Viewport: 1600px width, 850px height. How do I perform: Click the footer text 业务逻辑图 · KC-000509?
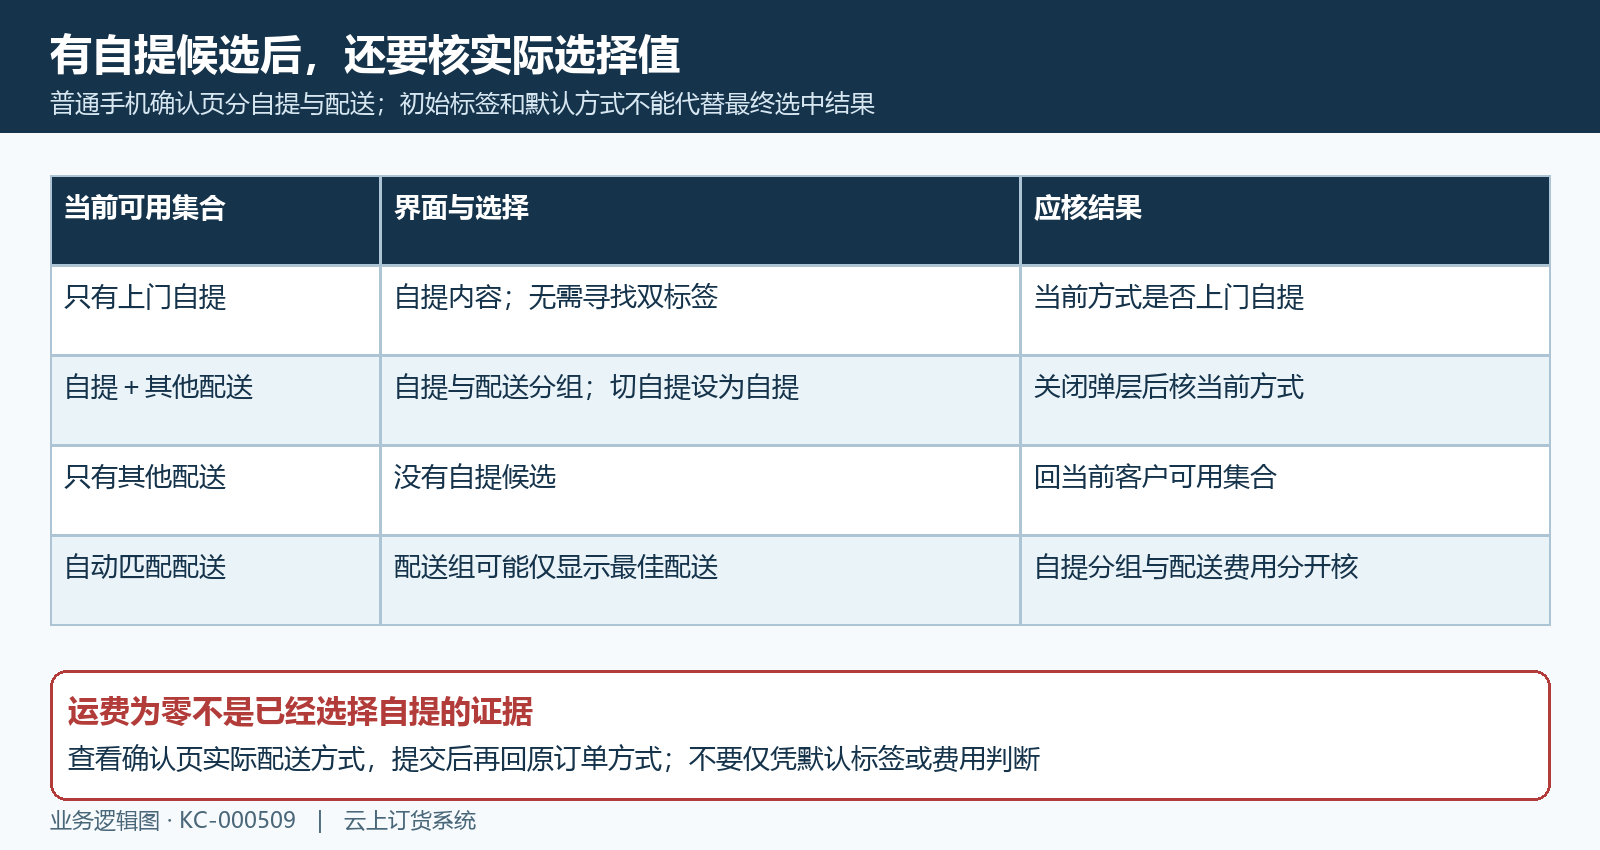point(173,821)
